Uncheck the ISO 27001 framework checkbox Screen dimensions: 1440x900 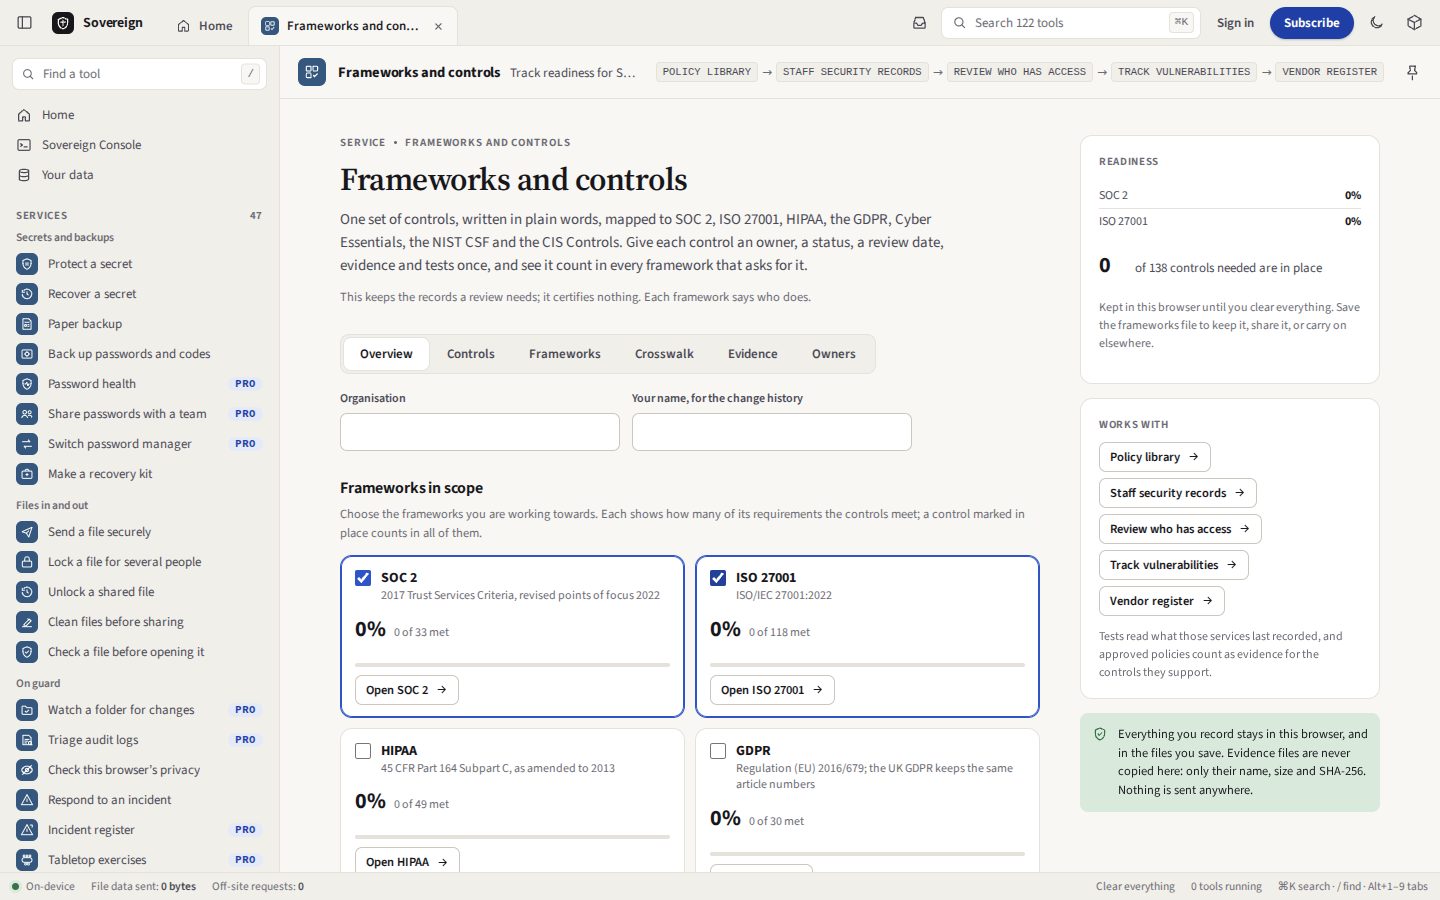718,577
